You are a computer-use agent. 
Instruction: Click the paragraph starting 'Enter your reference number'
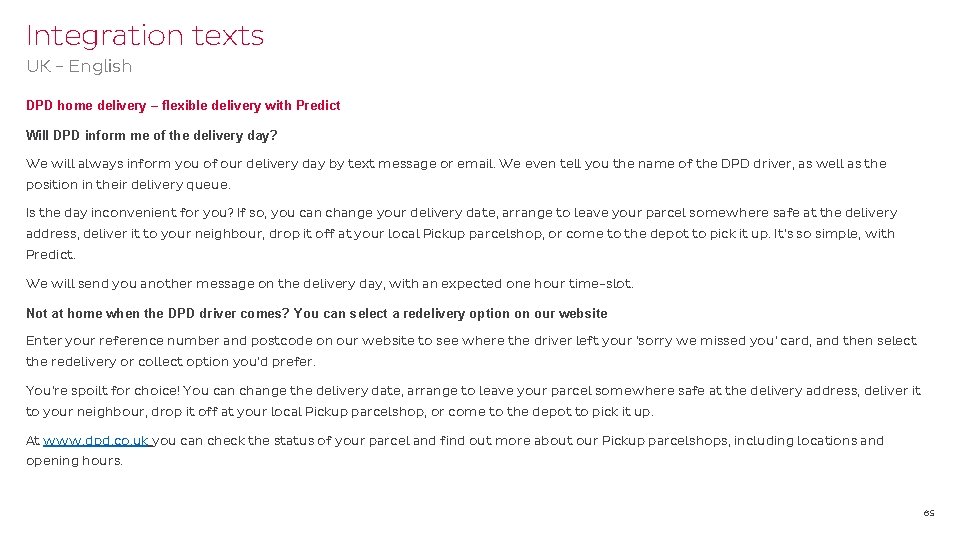click(x=471, y=351)
